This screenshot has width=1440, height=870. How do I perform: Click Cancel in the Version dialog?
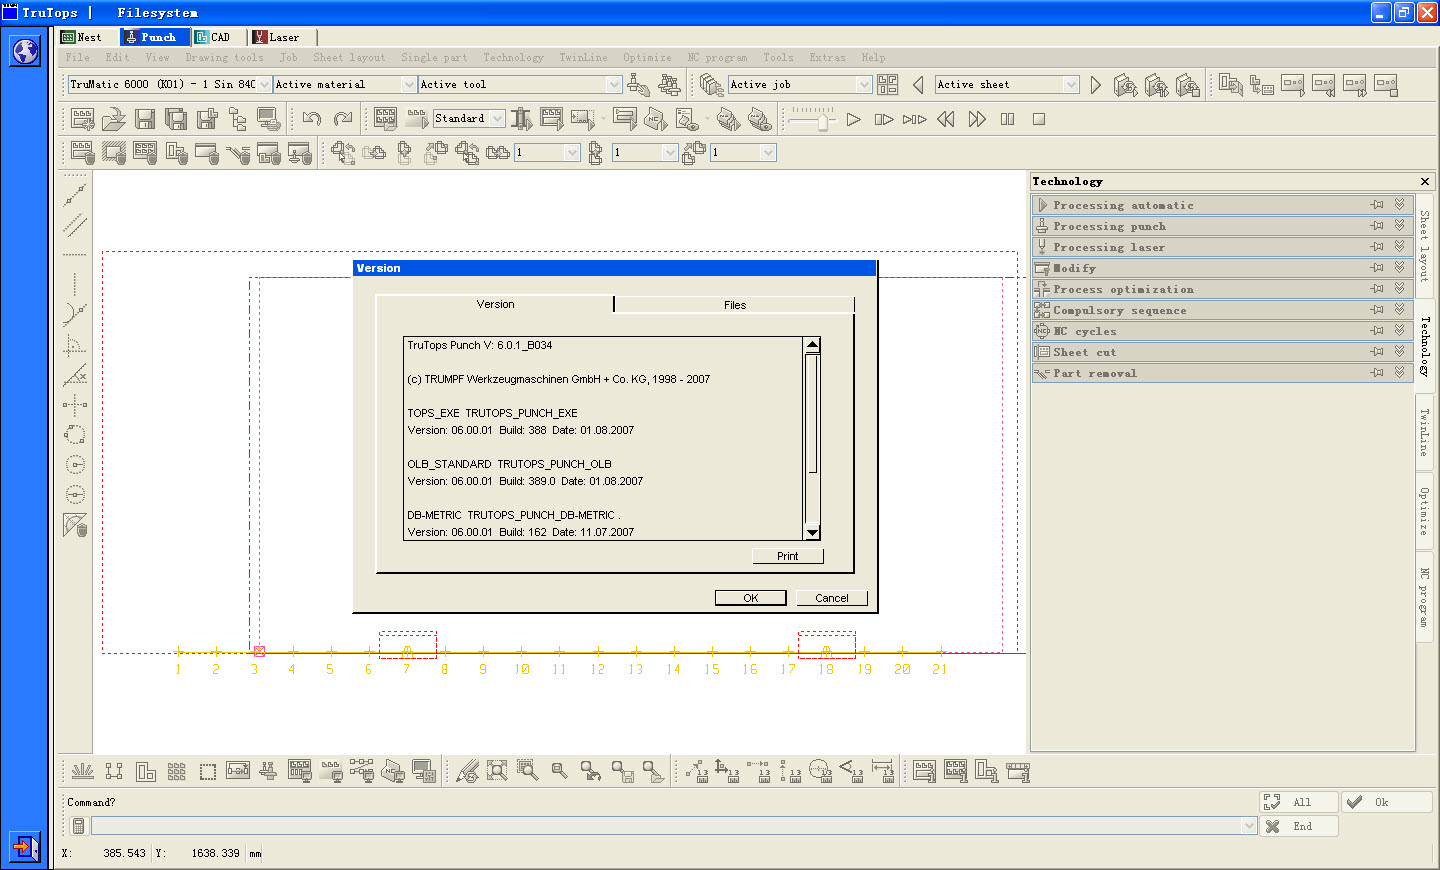pyautogui.click(x=832, y=598)
